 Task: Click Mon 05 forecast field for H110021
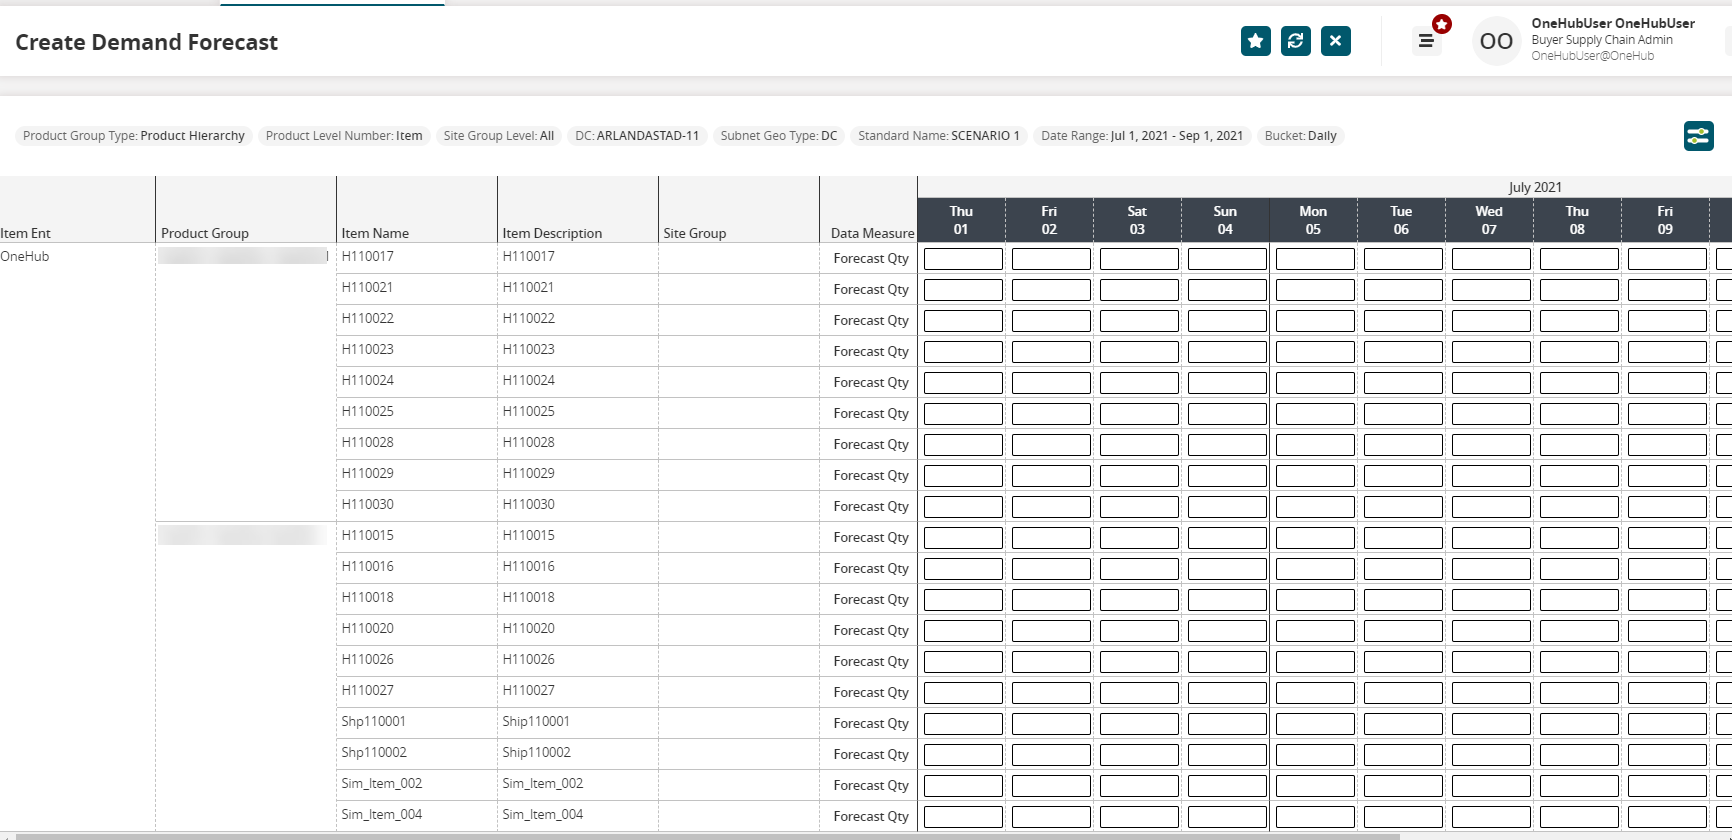(x=1315, y=290)
